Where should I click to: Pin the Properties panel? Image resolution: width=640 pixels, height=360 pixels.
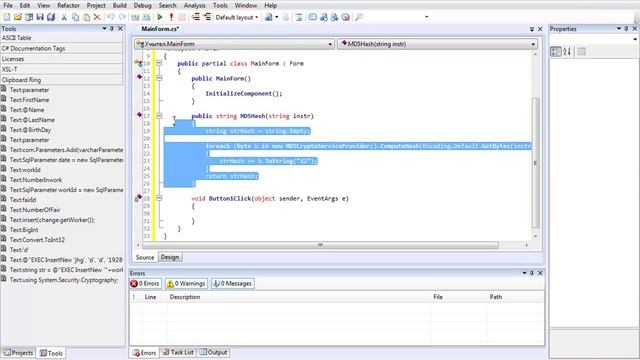(626, 29)
